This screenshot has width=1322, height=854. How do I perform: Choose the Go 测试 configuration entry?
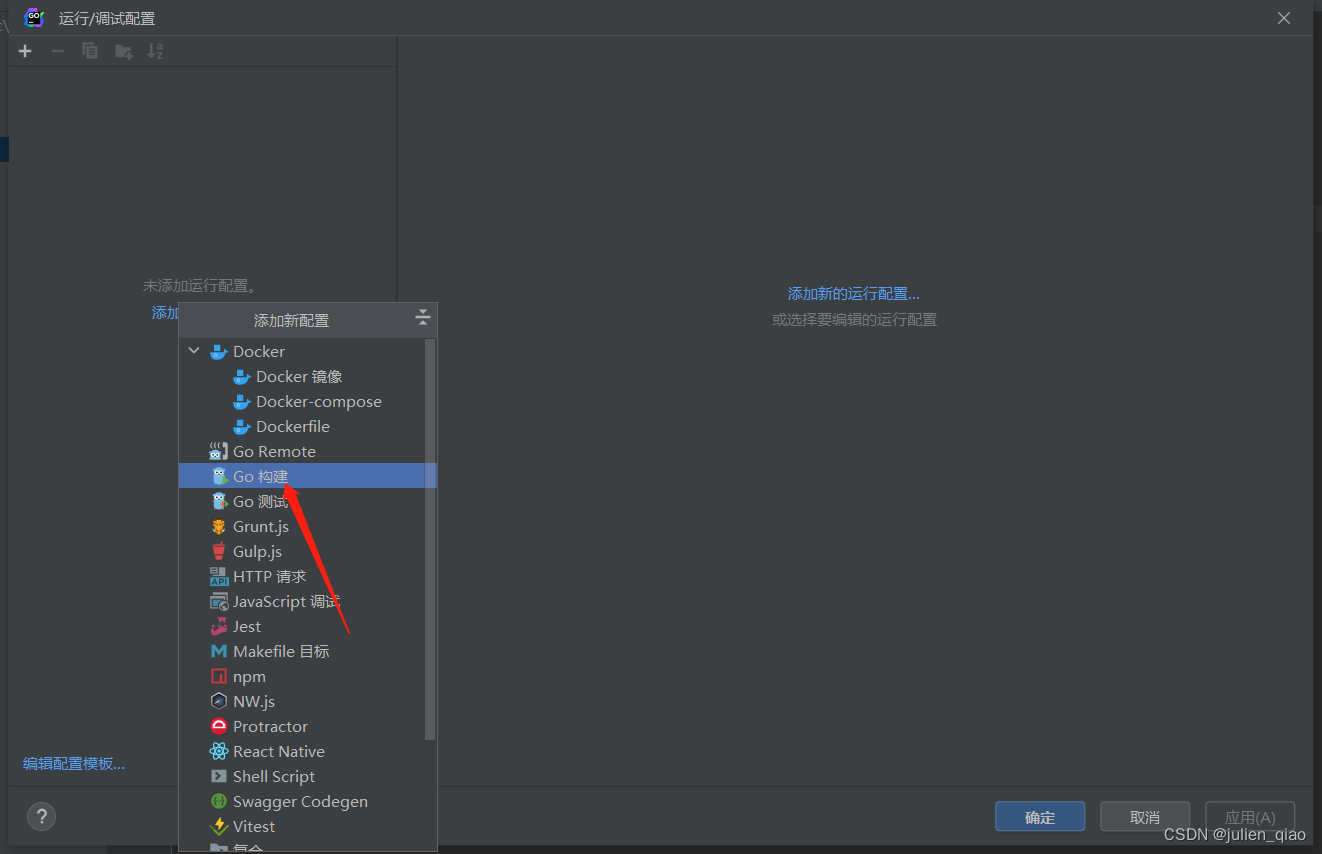pyautogui.click(x=307, y=501)
